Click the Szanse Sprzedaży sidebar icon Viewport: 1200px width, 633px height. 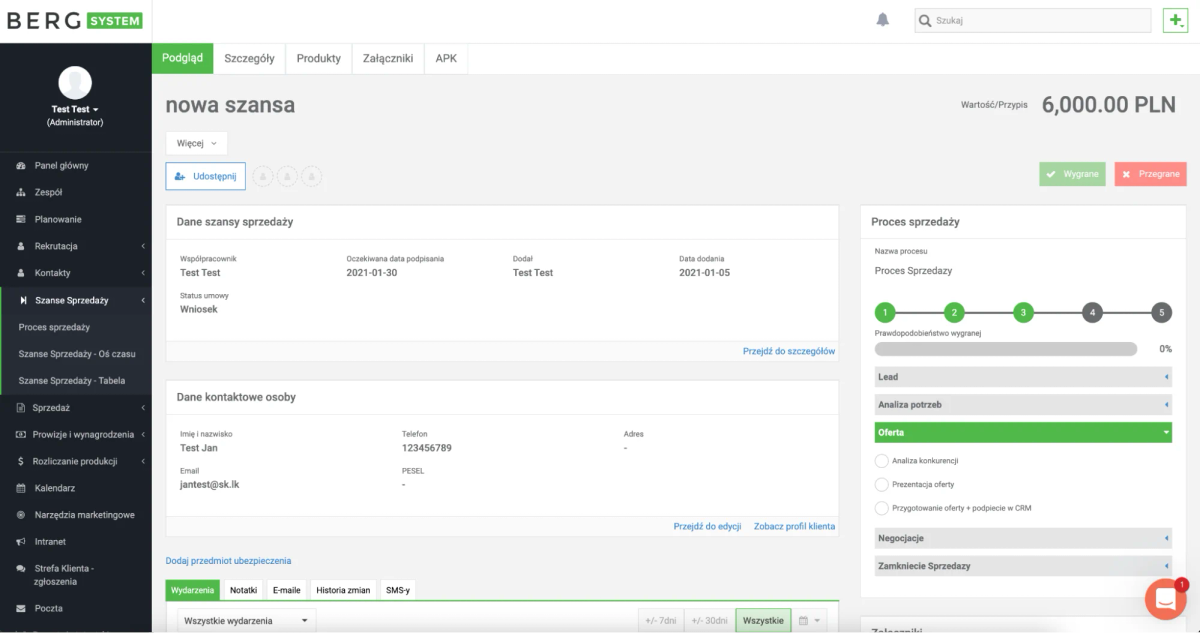tap(23, 300)
